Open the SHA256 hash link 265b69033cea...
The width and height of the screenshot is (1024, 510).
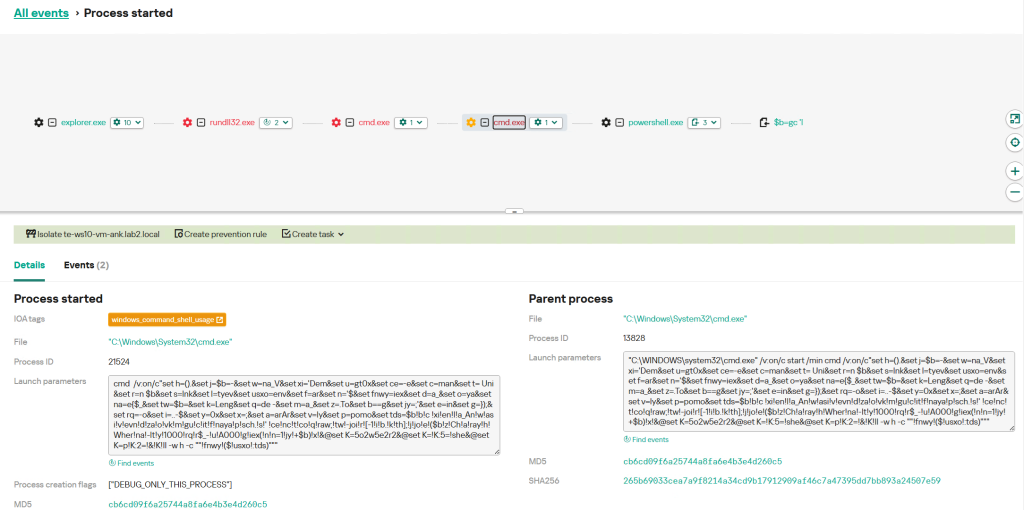point(782,481)
